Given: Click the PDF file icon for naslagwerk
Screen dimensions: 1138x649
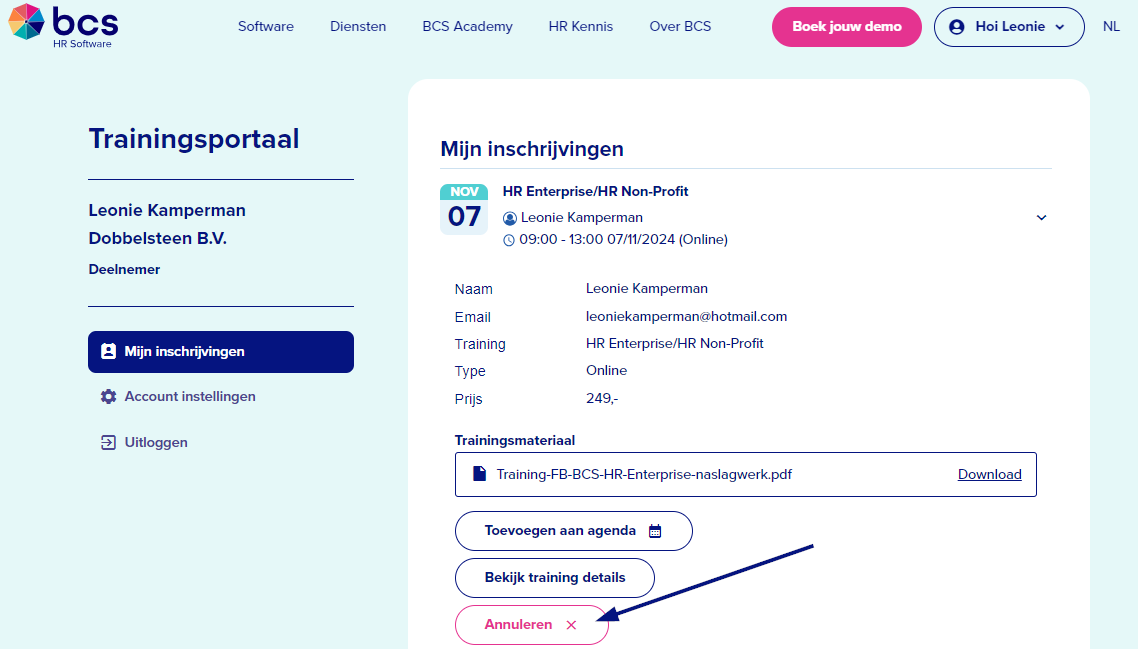Looking at the screenshot, I should [479, 474].
